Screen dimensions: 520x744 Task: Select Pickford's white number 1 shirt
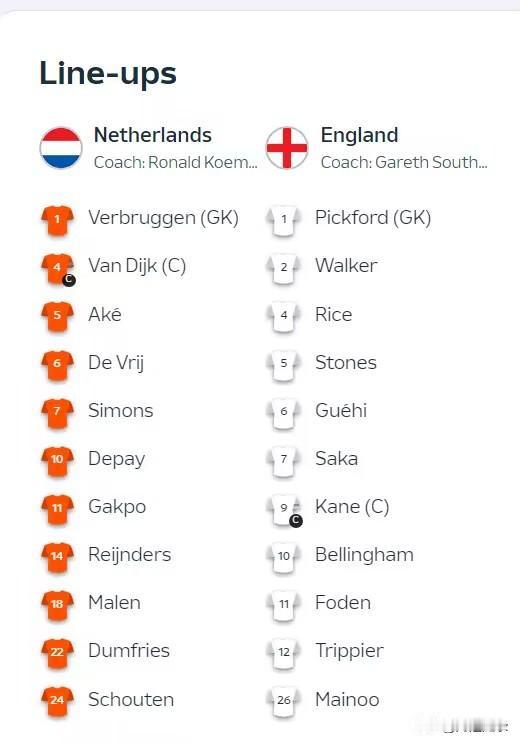pyautogui.click(x=284, y=220)
